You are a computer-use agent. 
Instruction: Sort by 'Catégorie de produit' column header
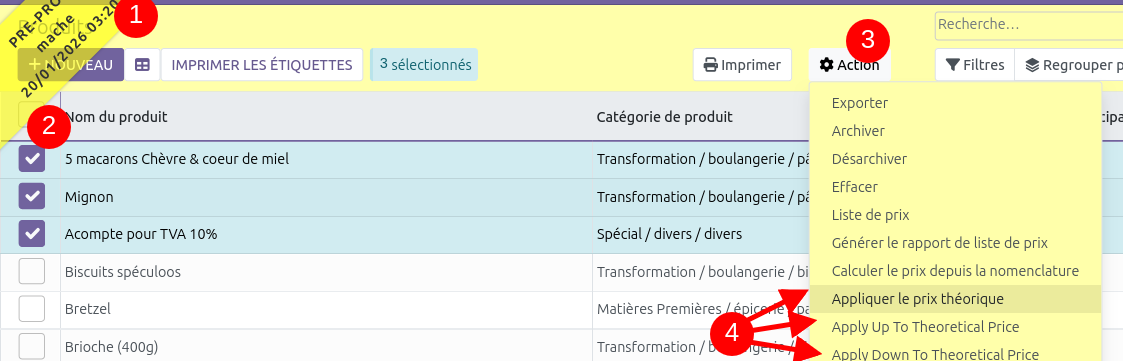point(664,116)
